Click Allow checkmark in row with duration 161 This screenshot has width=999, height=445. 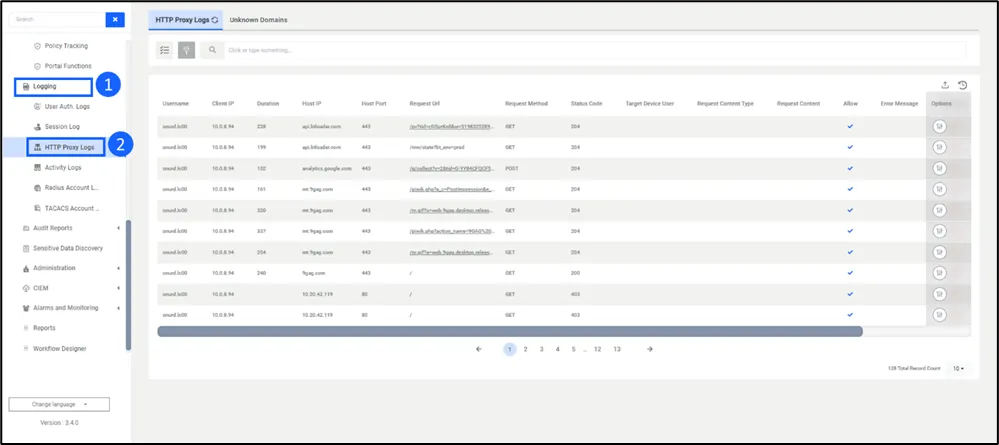click(x=850, y=189)
